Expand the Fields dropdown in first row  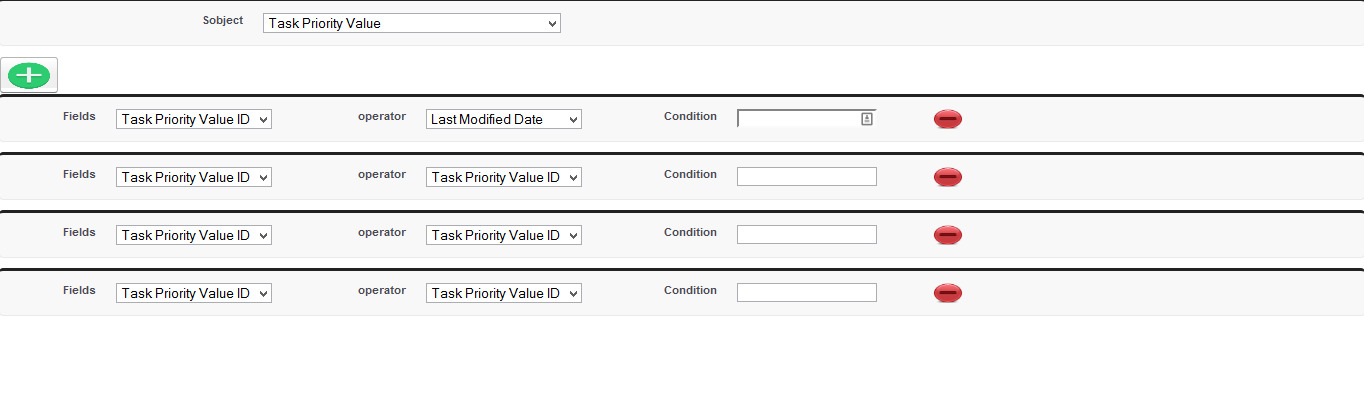pyautogui.click(x=193, y=119)
